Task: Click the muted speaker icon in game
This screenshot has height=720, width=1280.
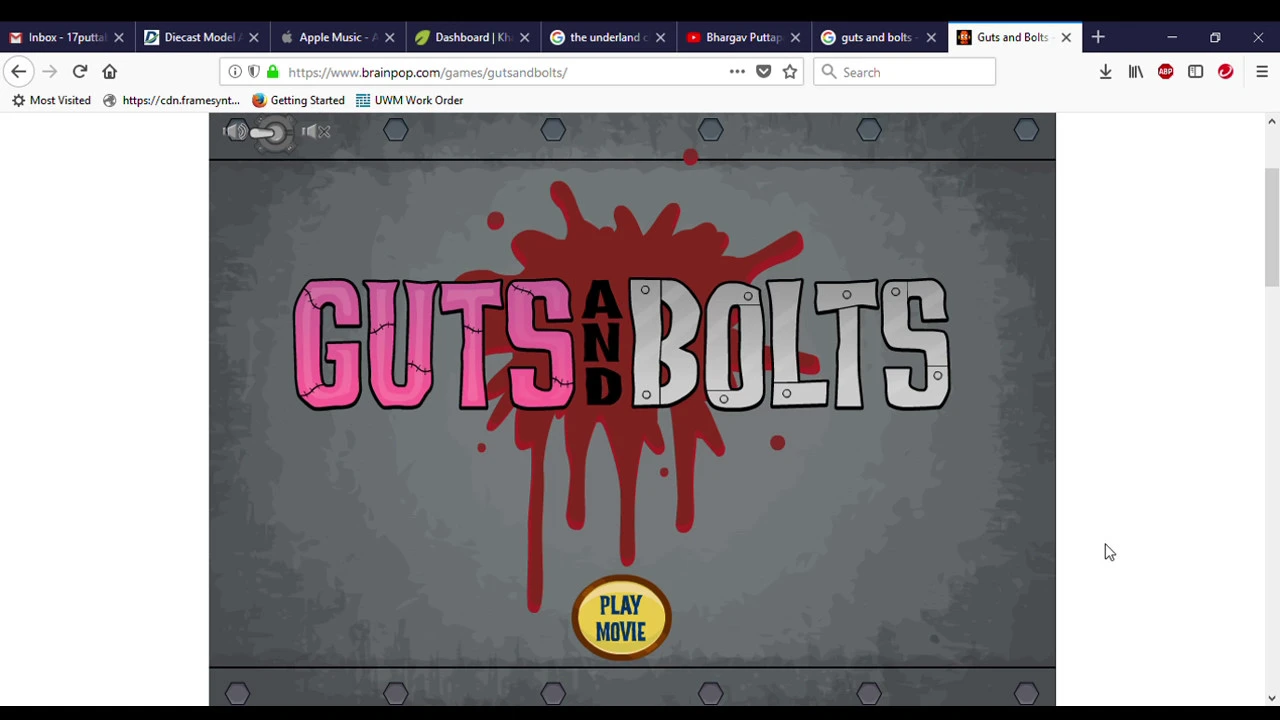Action: click(x=316, y=131)
